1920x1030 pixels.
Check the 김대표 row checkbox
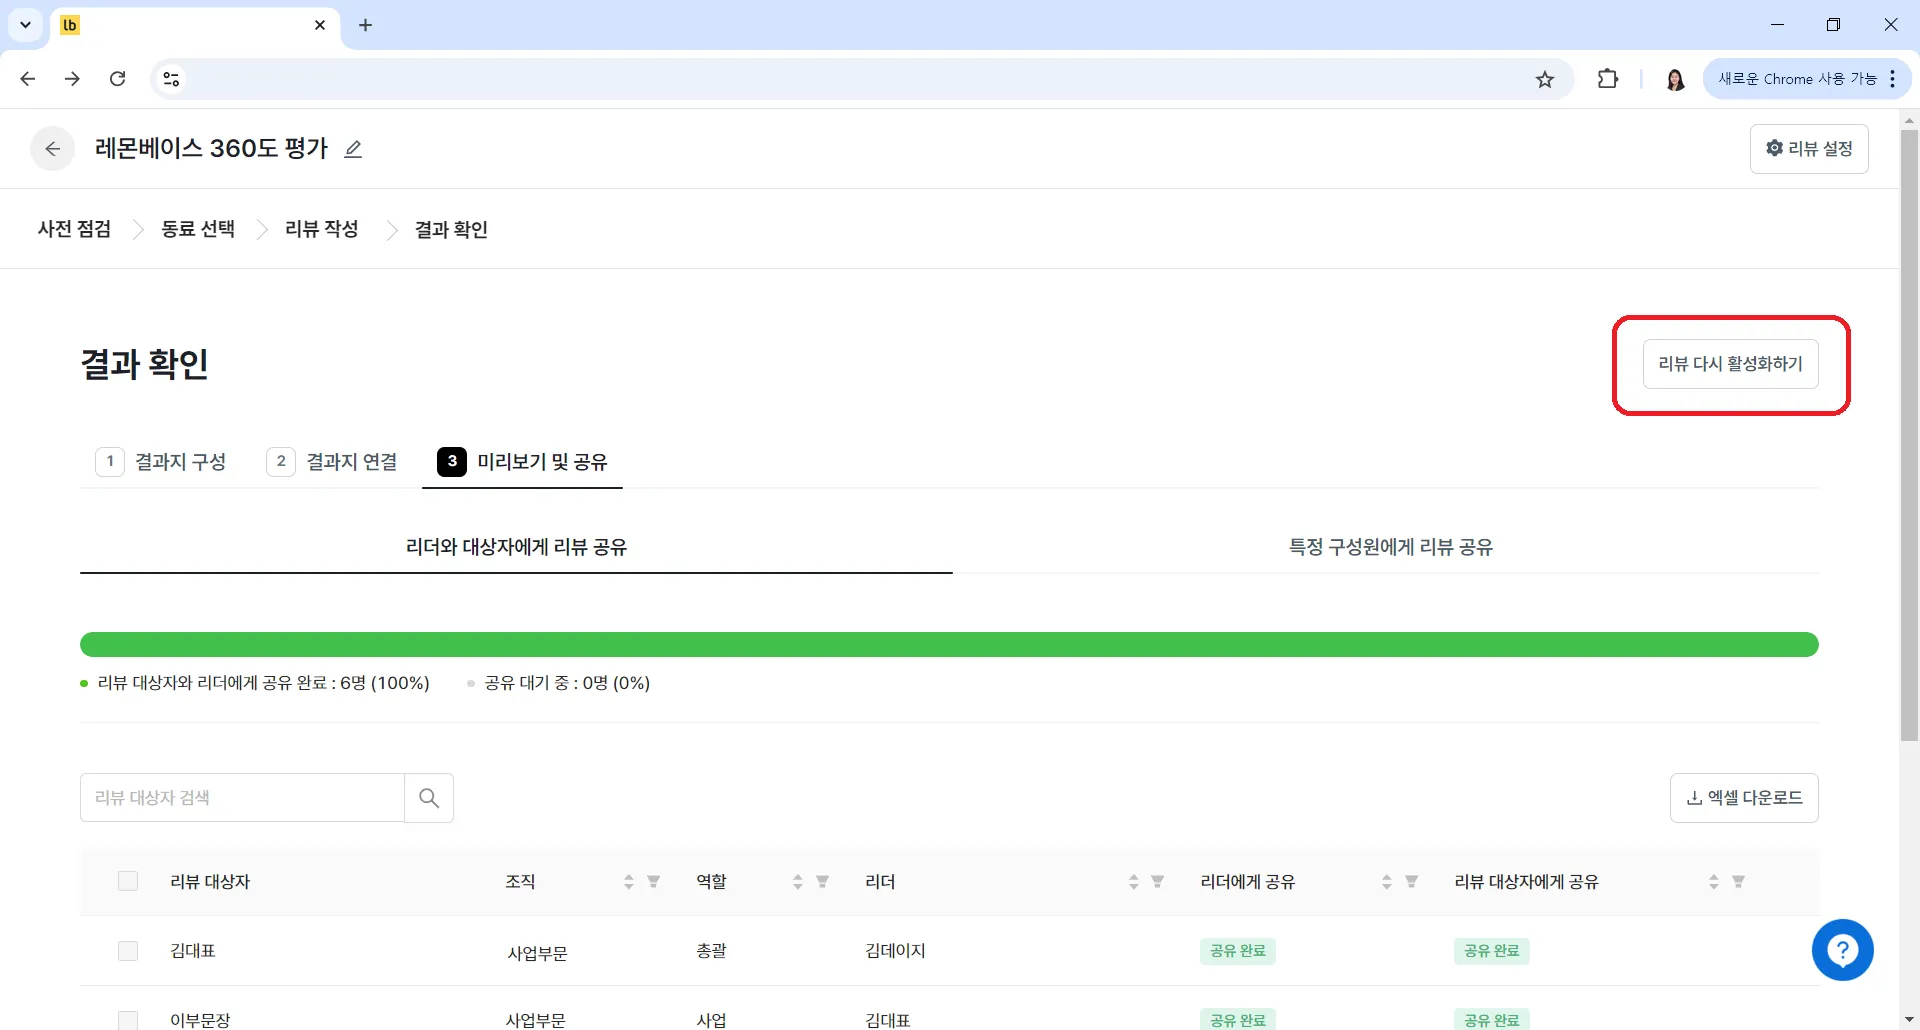[x=128, y=951]
